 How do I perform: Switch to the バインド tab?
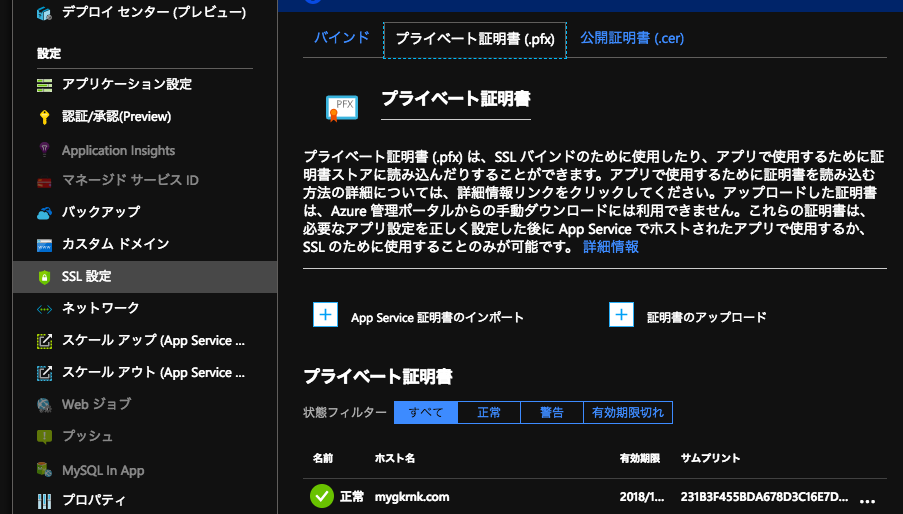(x=342, y=38)
